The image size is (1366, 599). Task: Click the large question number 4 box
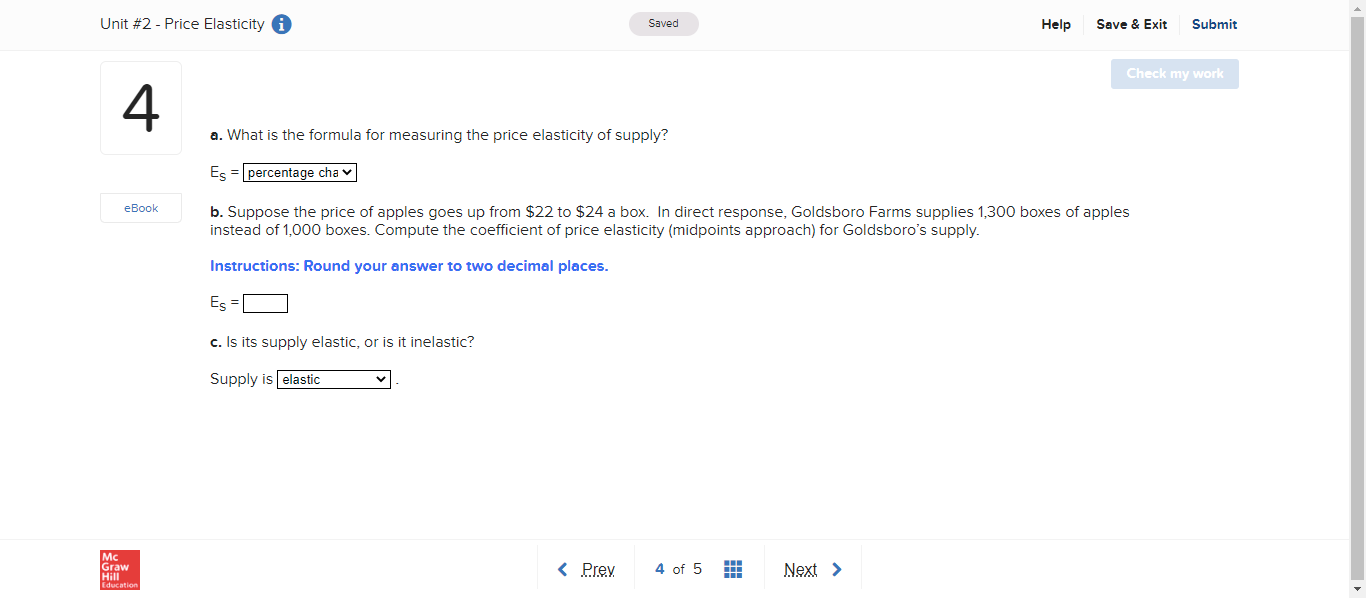[x=140, y=107]
